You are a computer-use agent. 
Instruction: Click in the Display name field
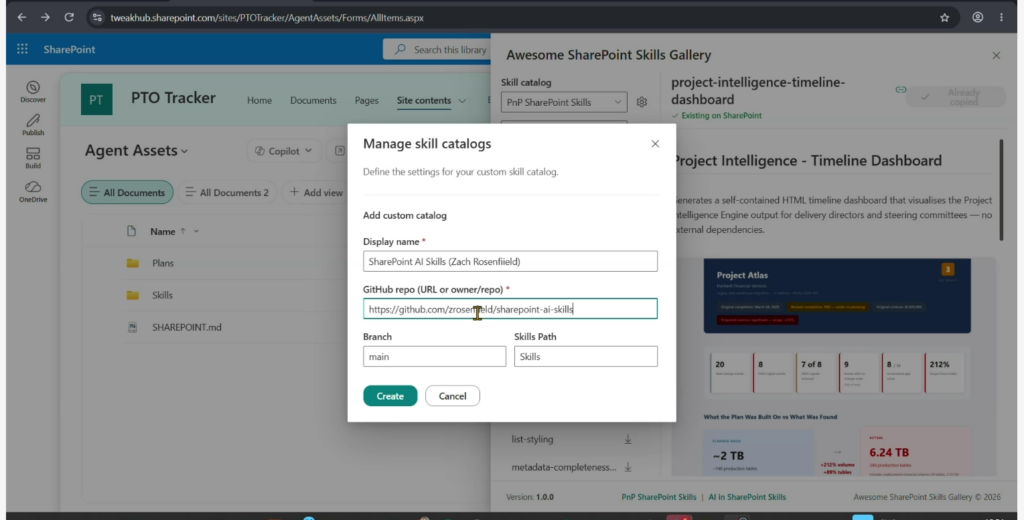[x=510, y=261]
